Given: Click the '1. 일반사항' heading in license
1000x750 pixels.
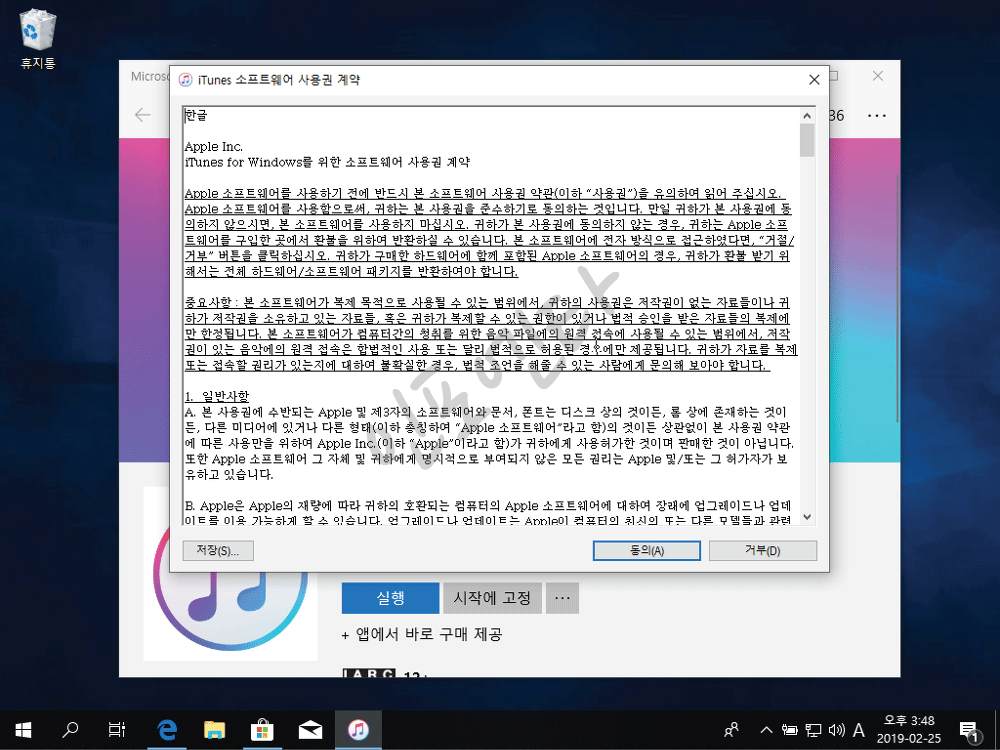Looking at the screenshot, I should click(217, 396).
